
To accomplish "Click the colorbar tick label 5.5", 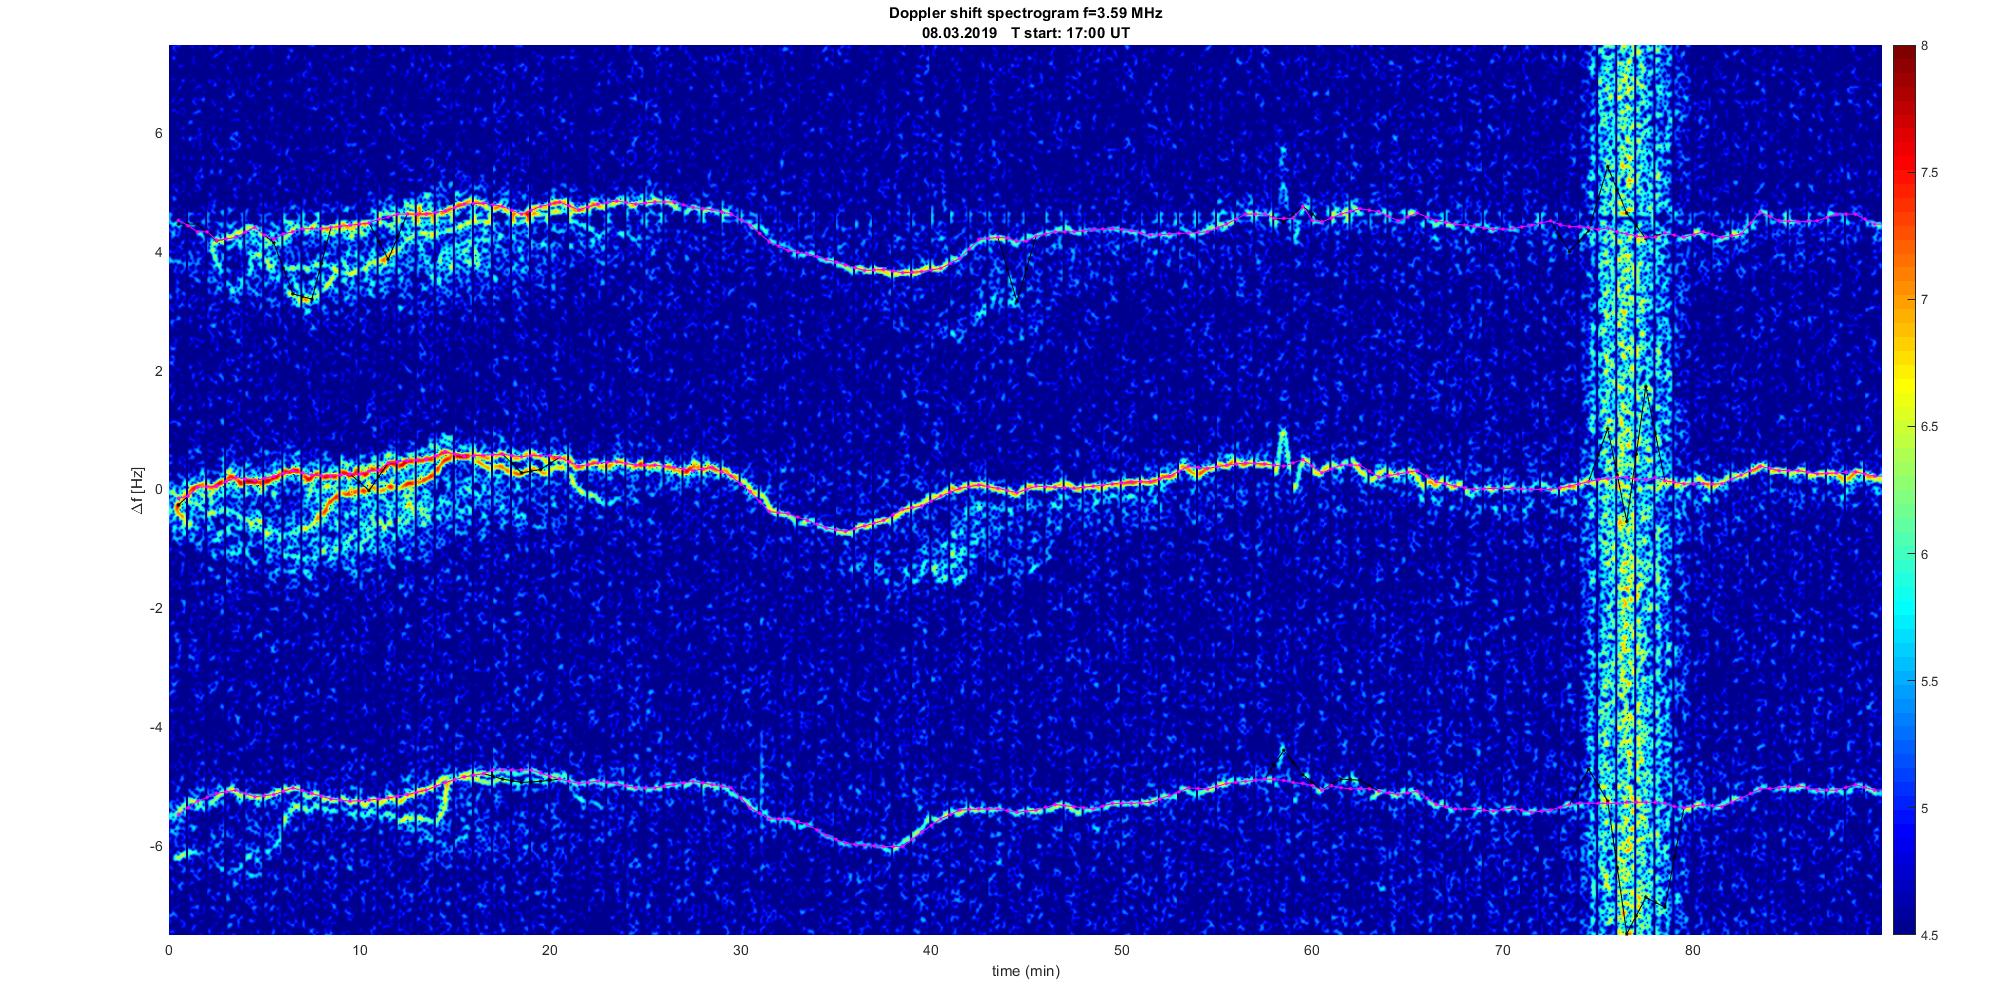I will point(1930,682).
